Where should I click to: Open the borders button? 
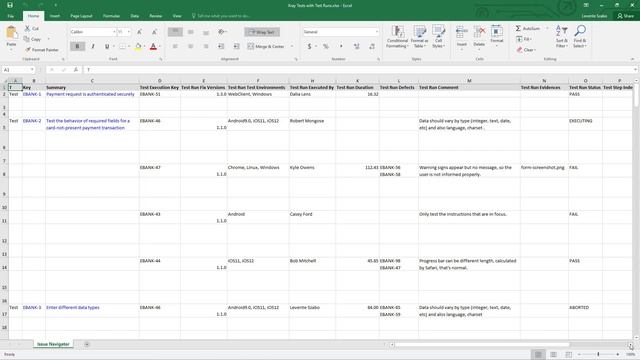[122, 47]
